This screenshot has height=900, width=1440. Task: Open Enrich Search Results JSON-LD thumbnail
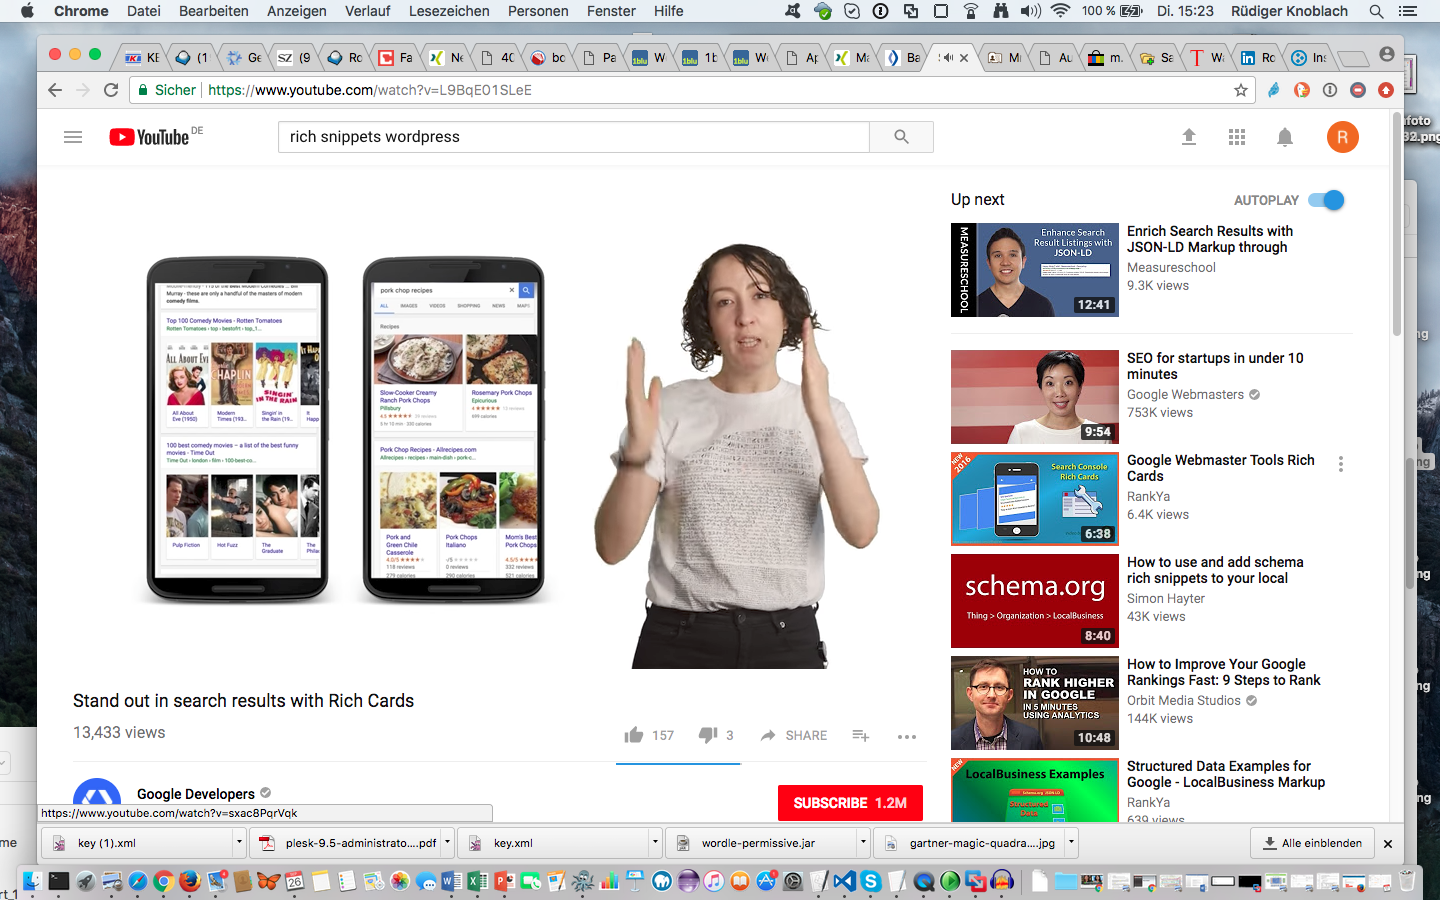(1035, 270)
